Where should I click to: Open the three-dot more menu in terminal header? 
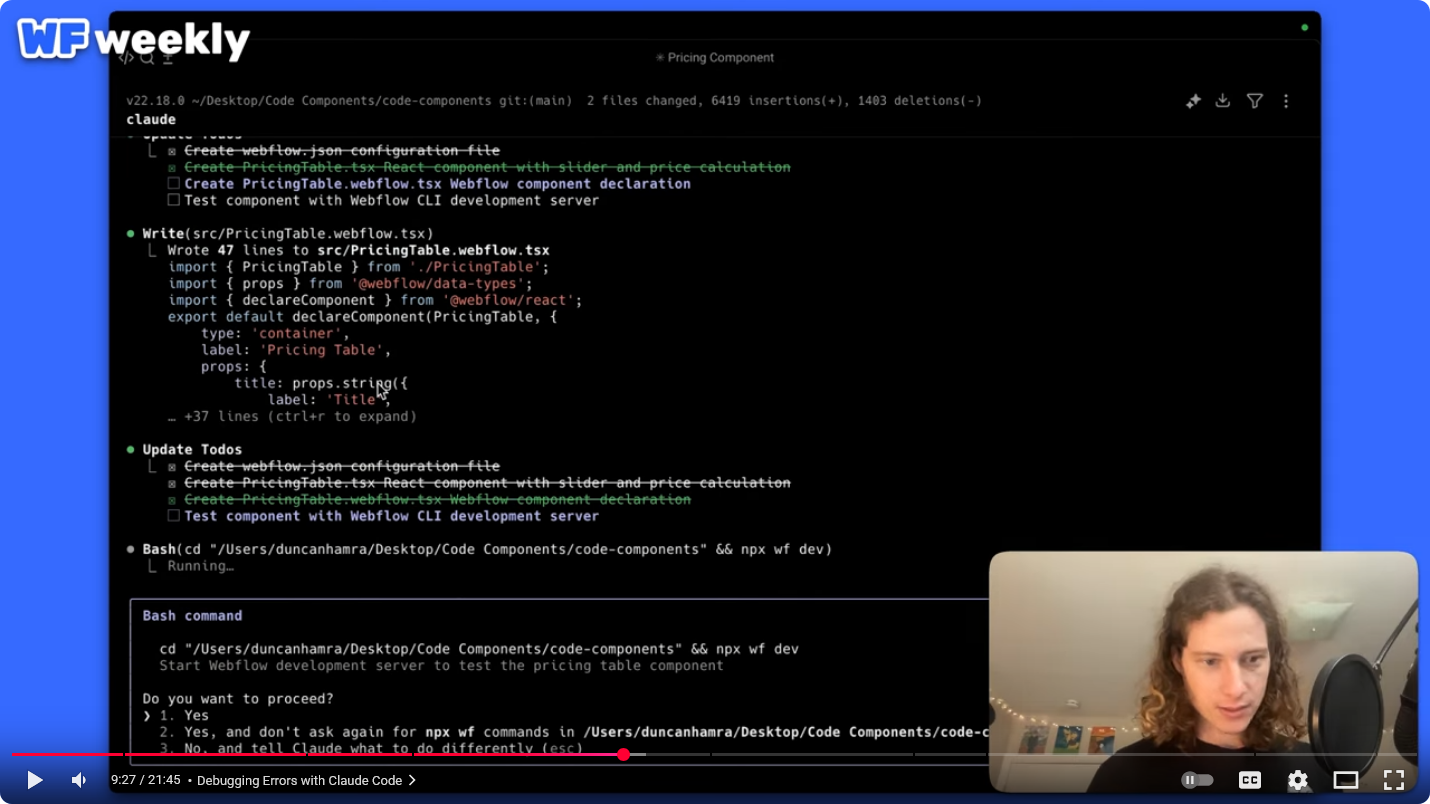1286,101
